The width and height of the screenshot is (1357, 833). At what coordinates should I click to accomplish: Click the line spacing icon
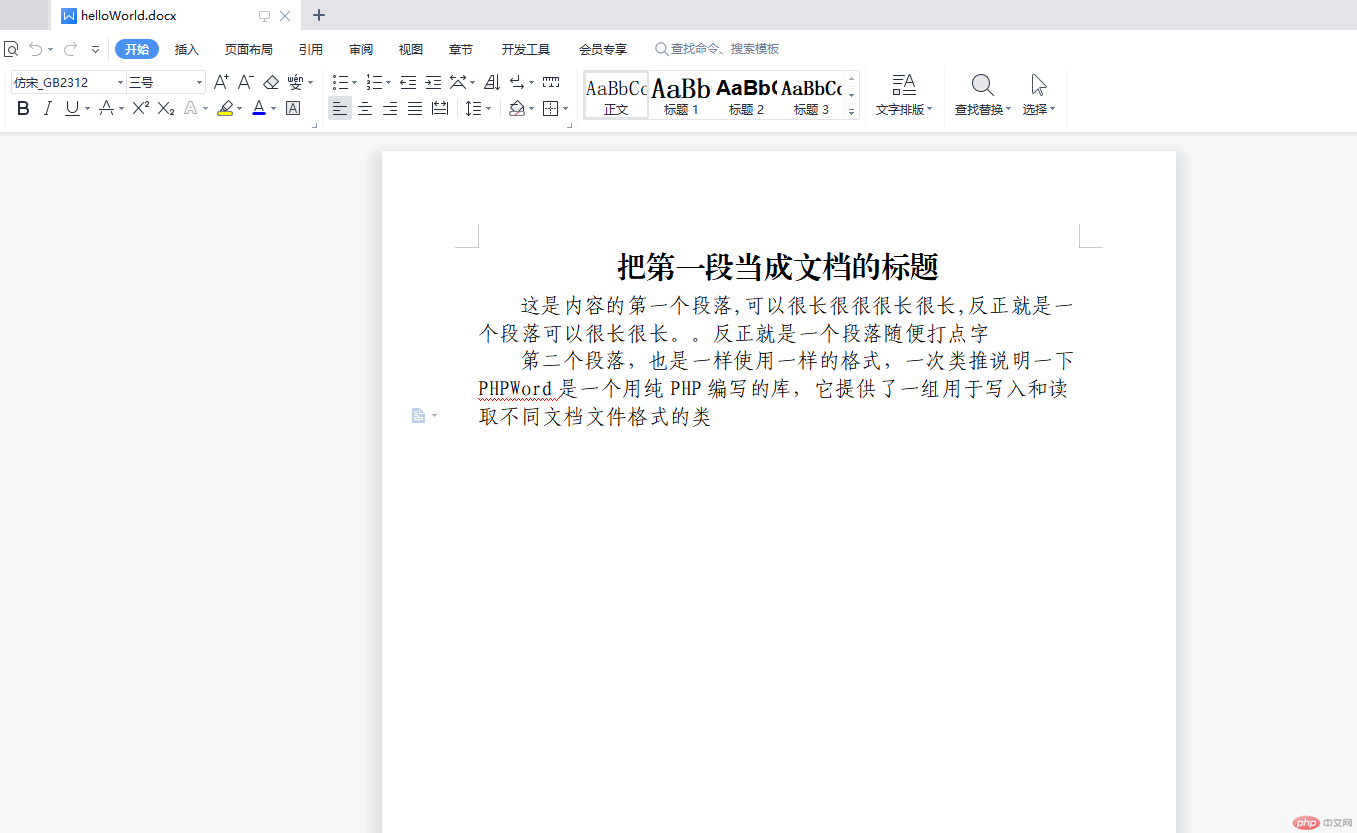[x=473, y=108]
